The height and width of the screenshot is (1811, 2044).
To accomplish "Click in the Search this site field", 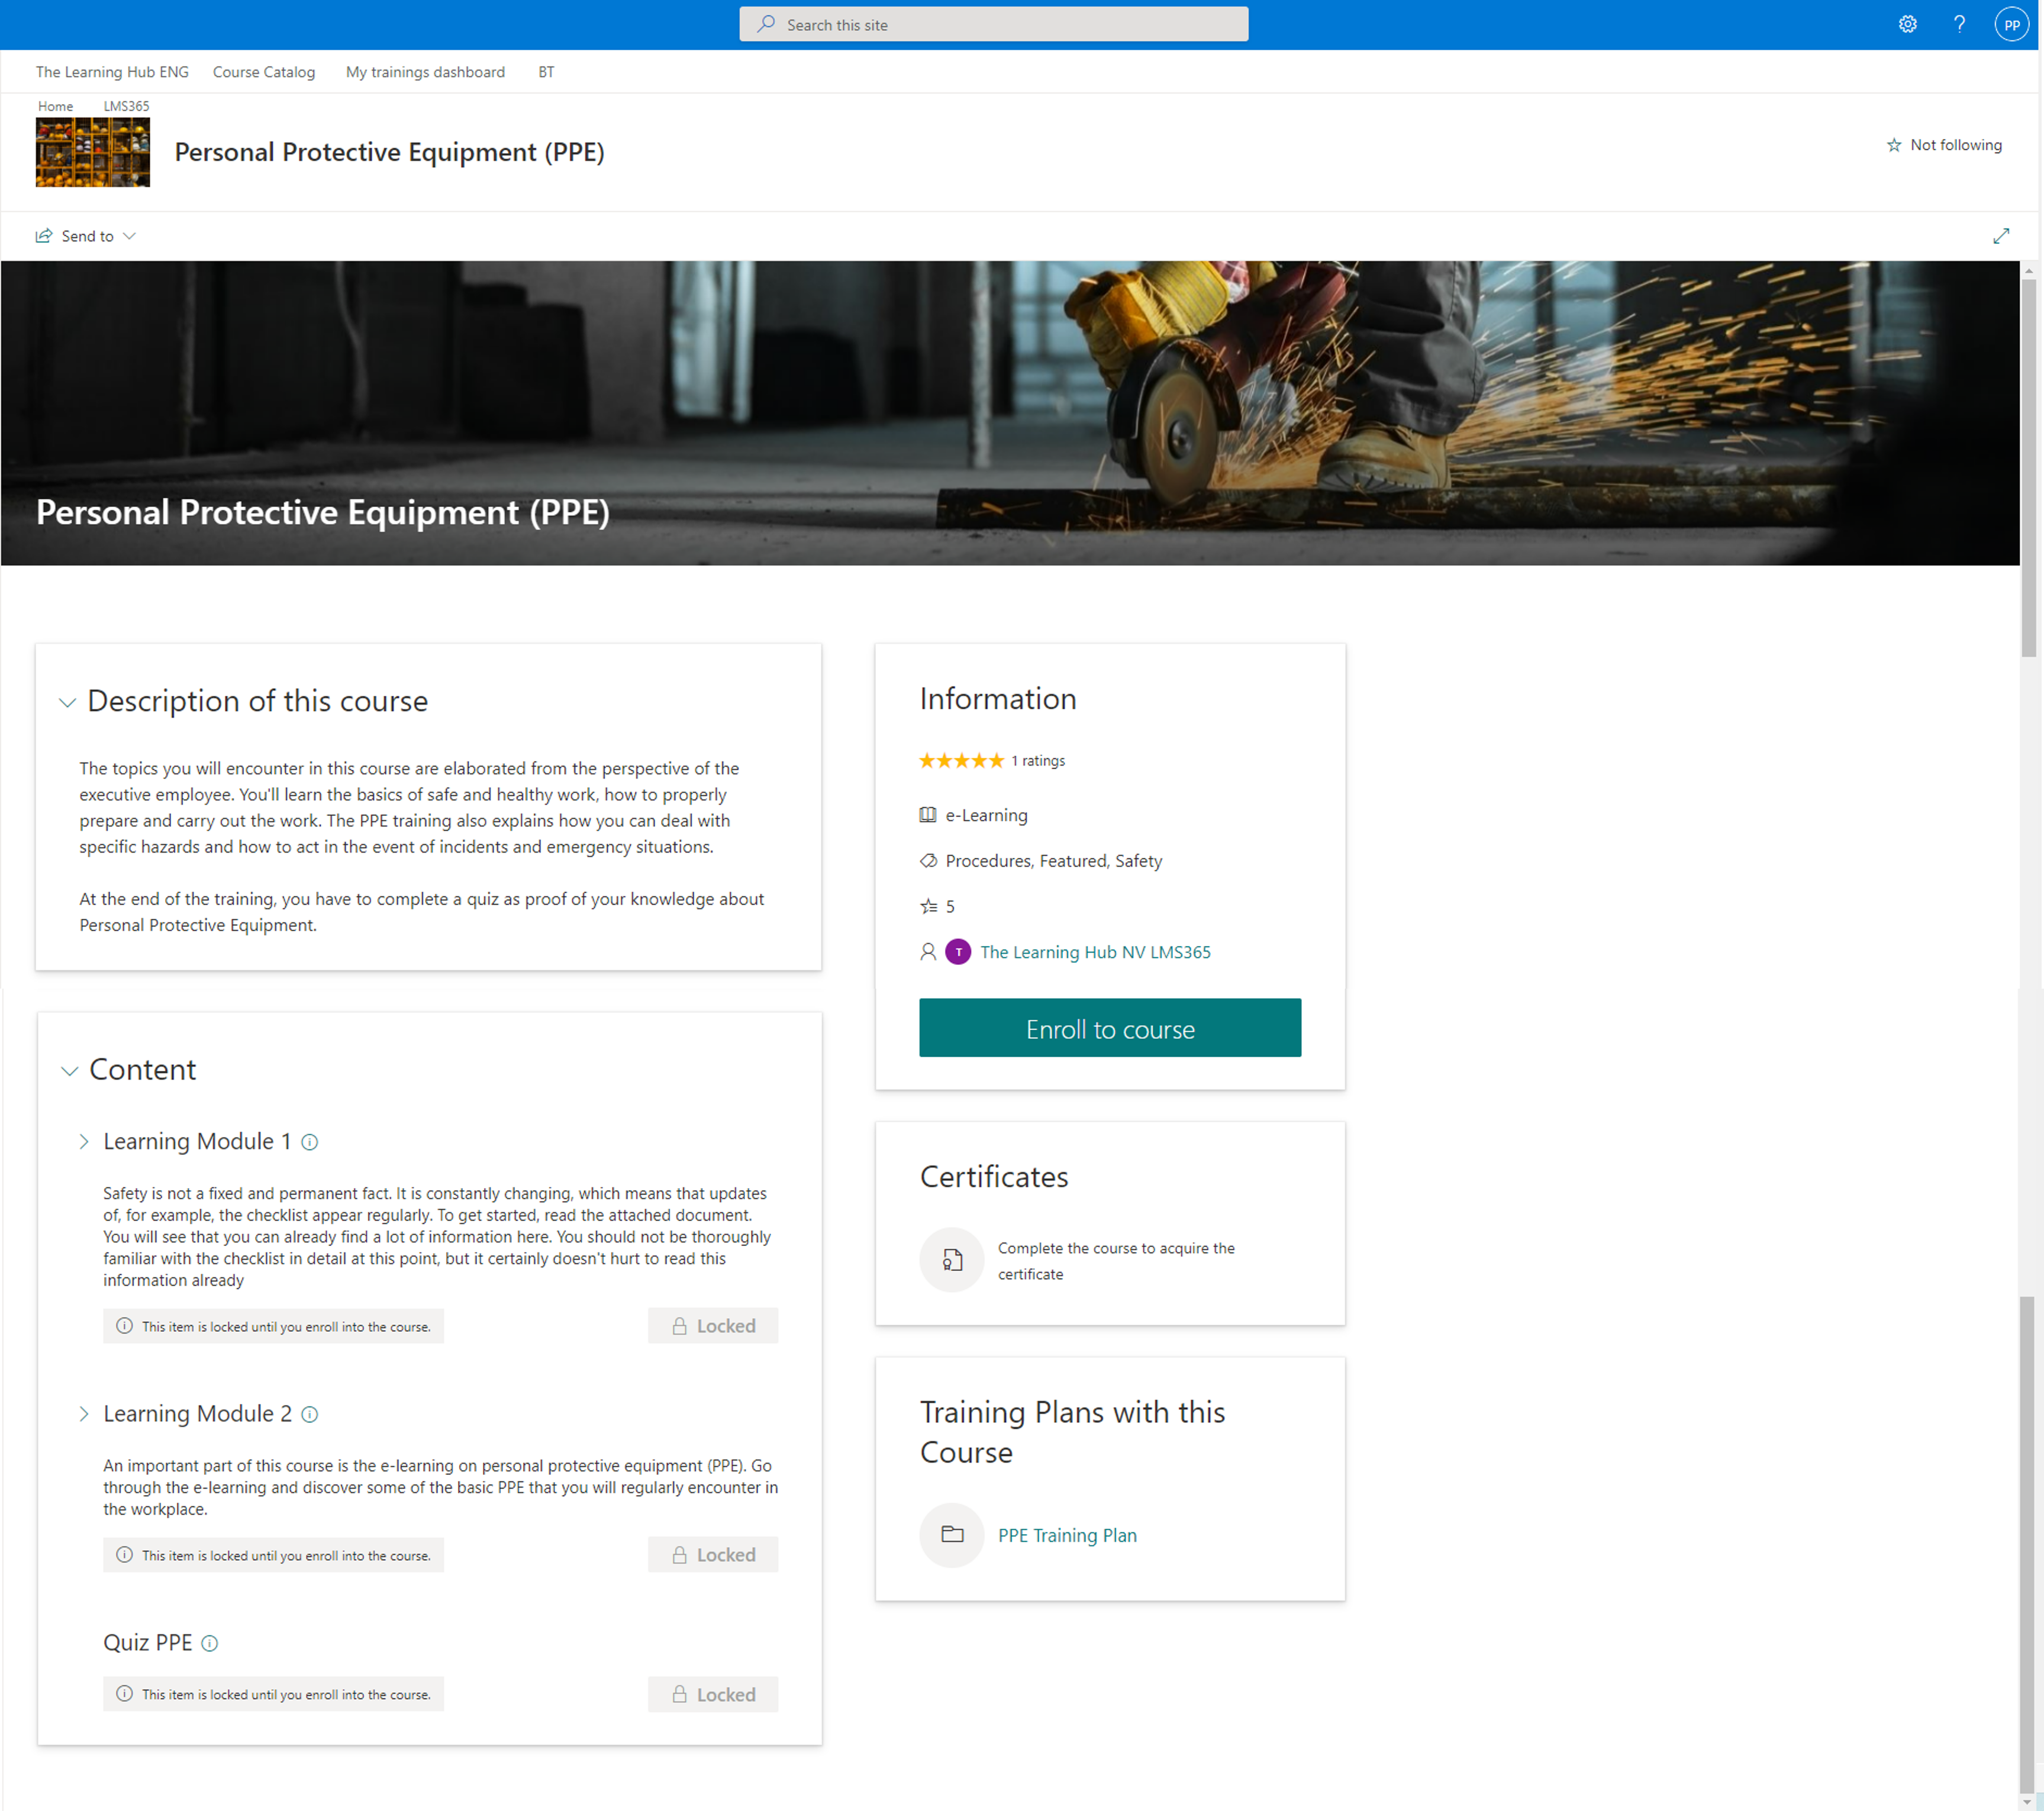I will click(993, 24).
